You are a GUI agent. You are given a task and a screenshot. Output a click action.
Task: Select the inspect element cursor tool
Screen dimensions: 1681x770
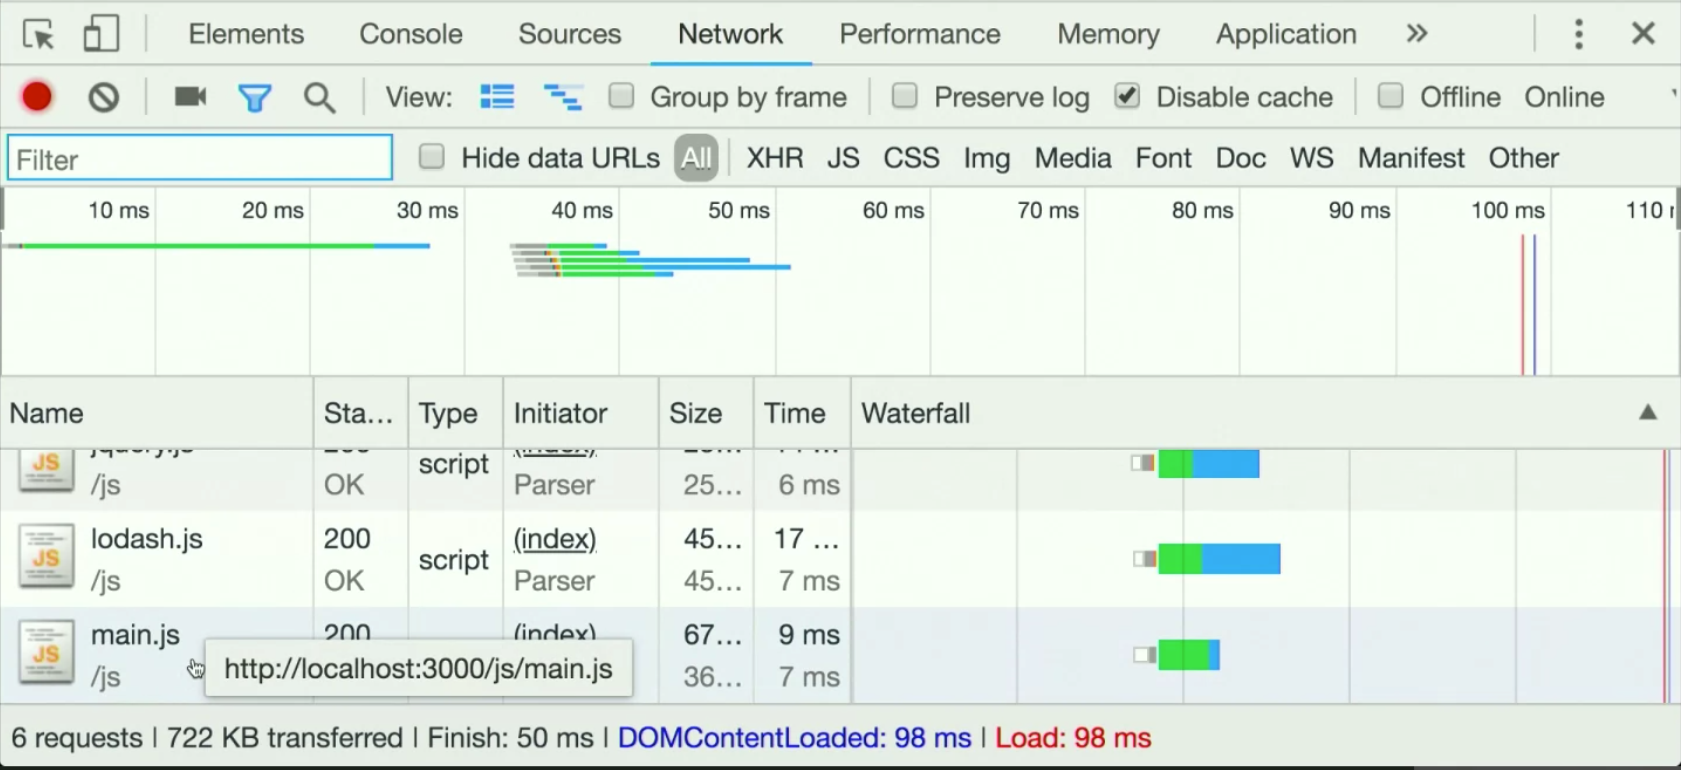(39, 35)
